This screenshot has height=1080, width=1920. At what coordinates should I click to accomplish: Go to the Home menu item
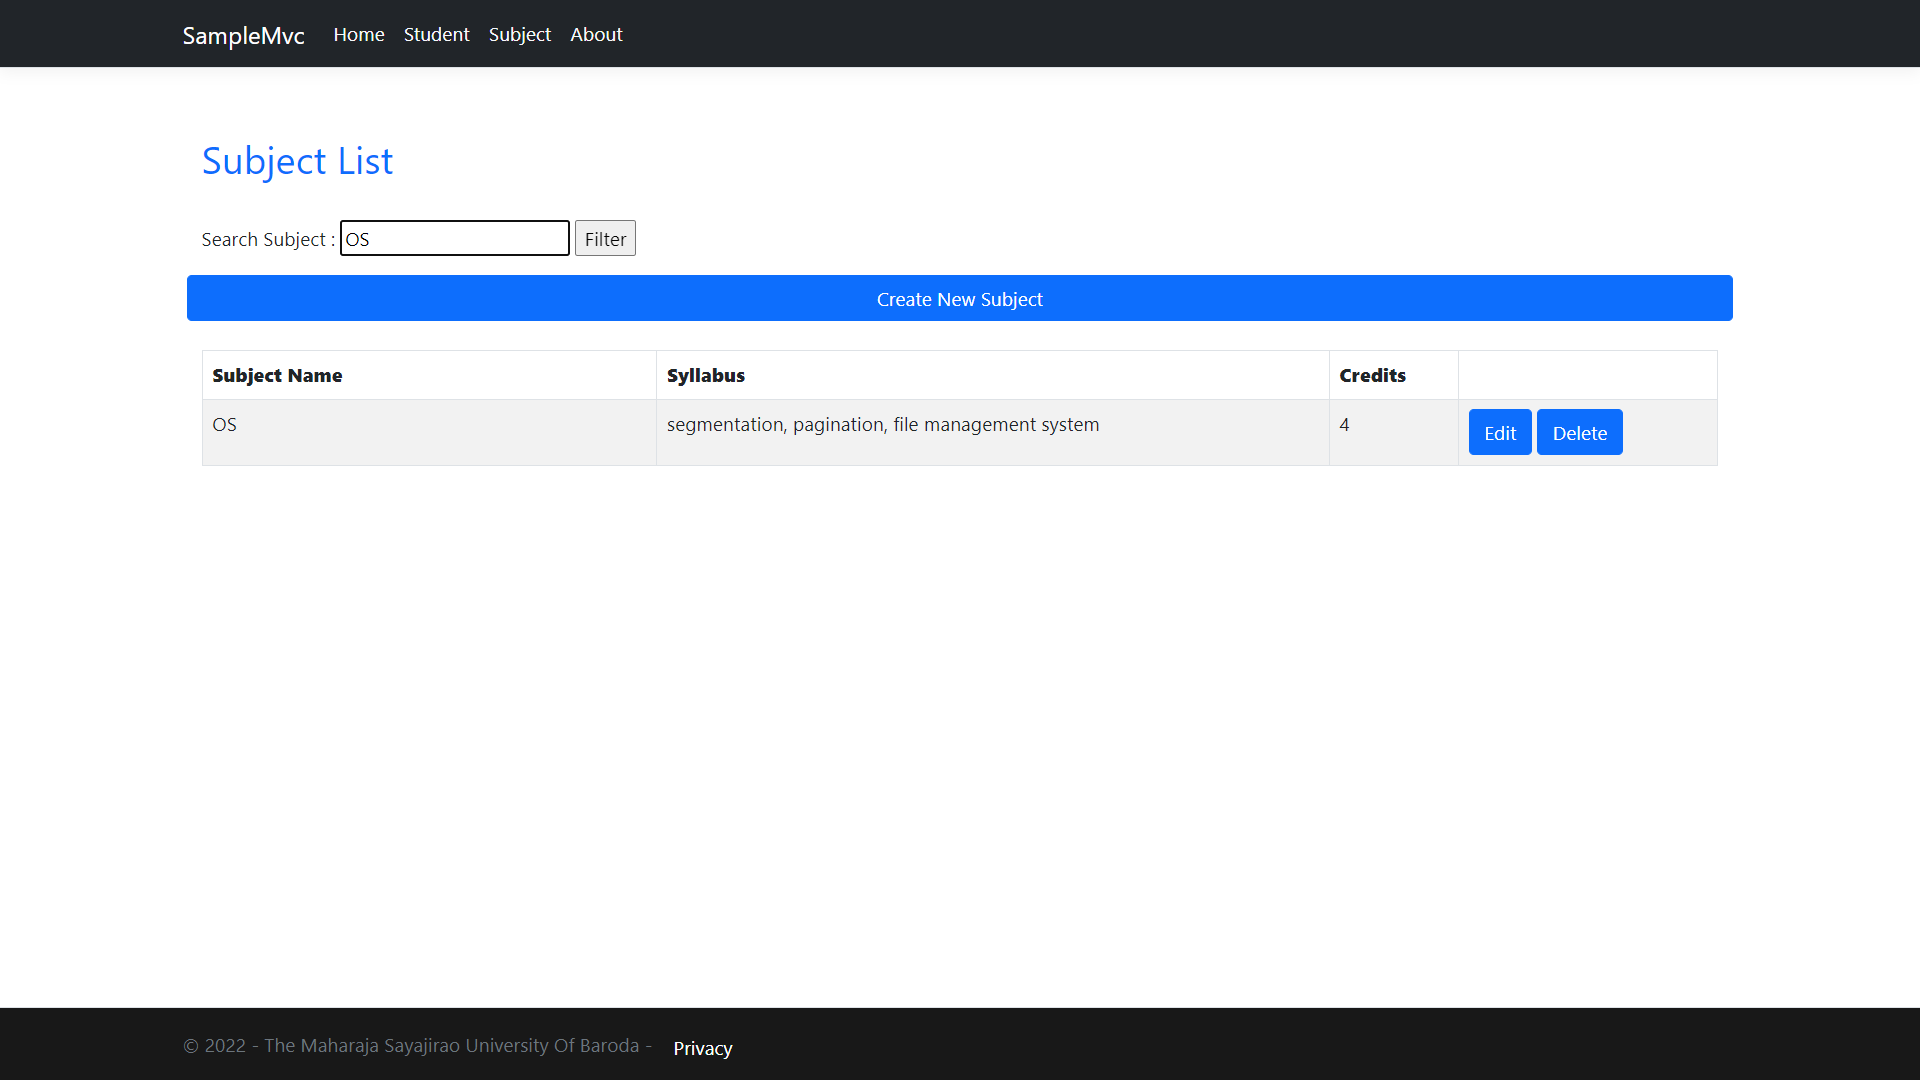click(359, 34)
